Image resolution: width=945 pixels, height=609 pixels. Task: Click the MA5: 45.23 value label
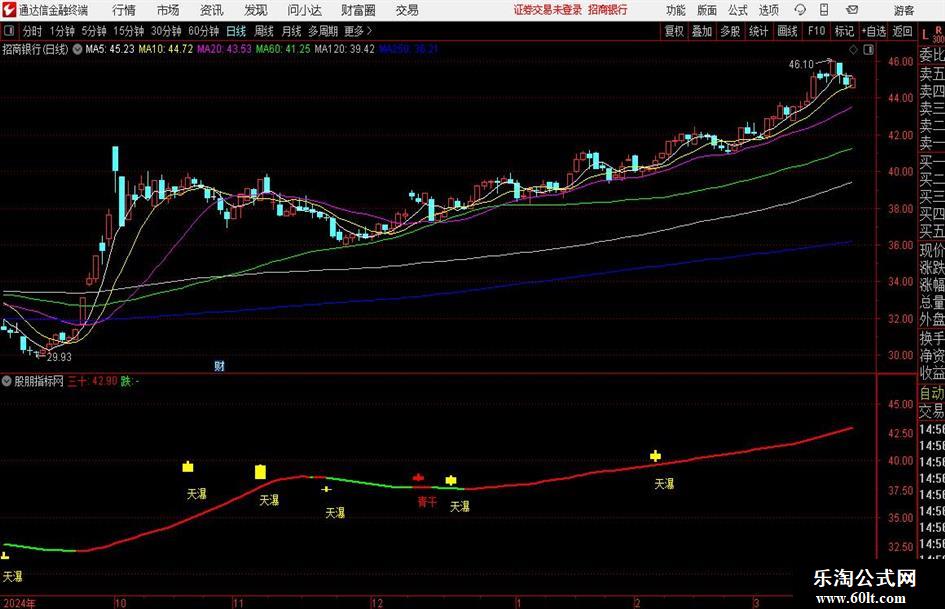(110, 49)
